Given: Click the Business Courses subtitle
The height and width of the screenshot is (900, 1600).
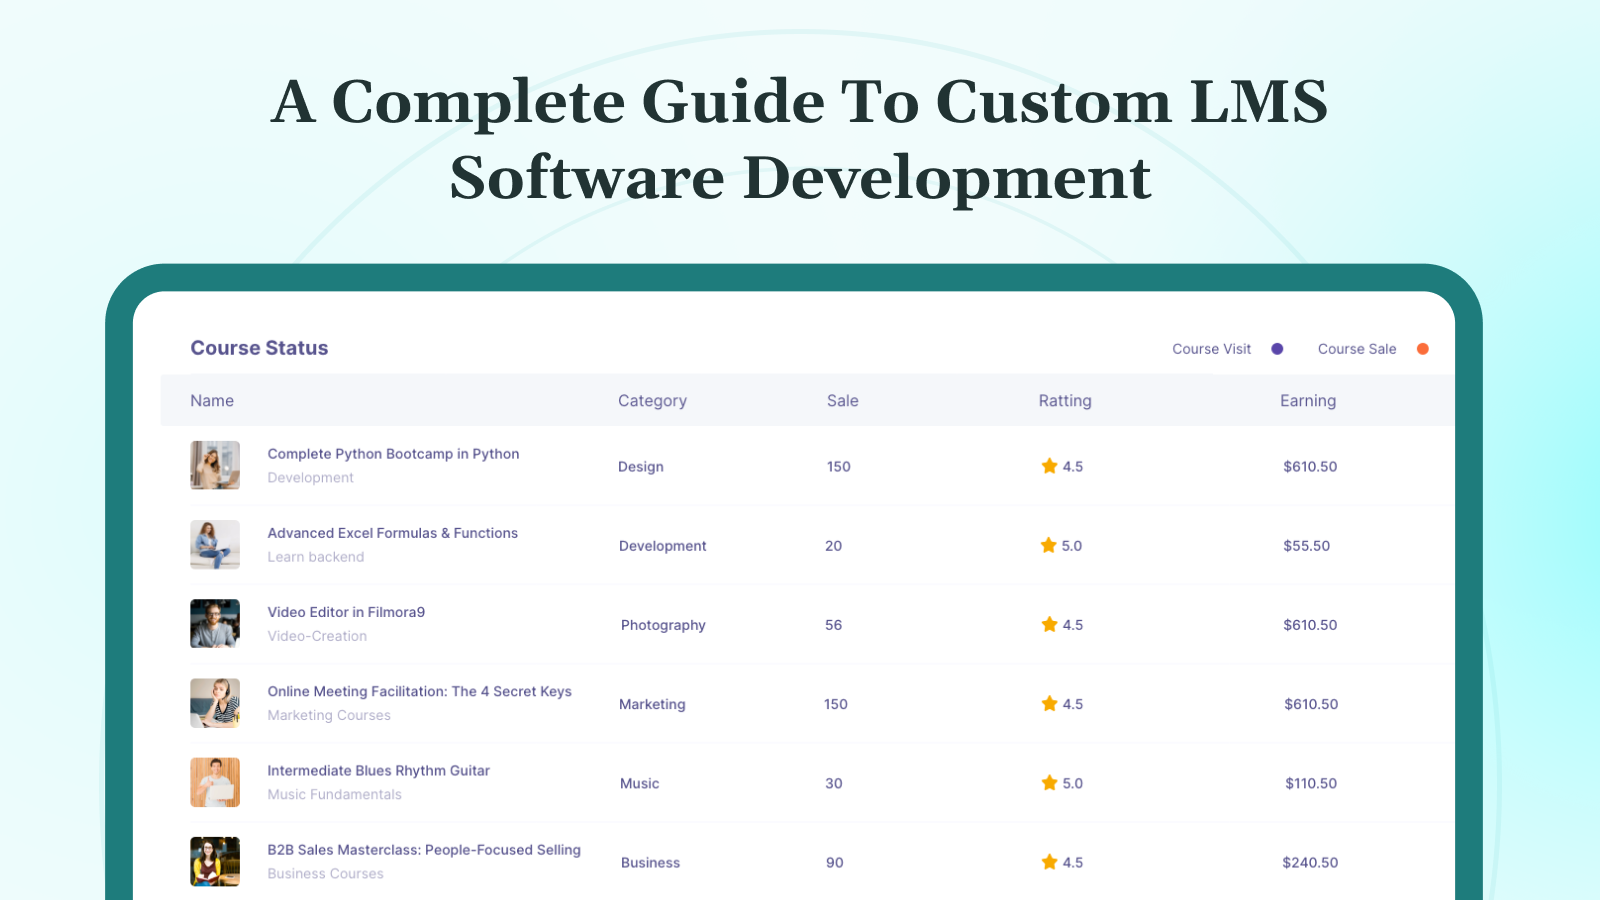Looking at the screenshot, I should tap(325, 873).
